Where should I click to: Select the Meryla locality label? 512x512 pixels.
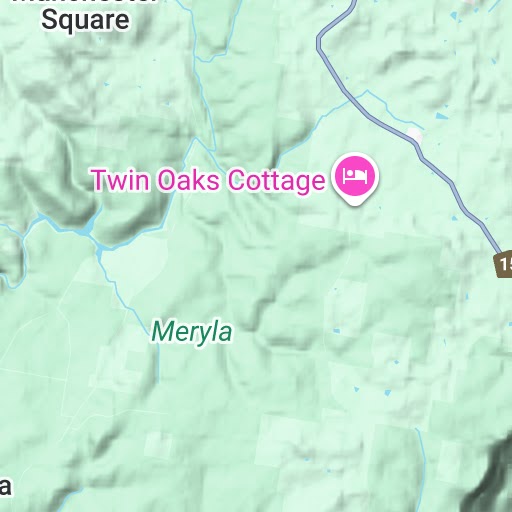(x=192, y=331)
